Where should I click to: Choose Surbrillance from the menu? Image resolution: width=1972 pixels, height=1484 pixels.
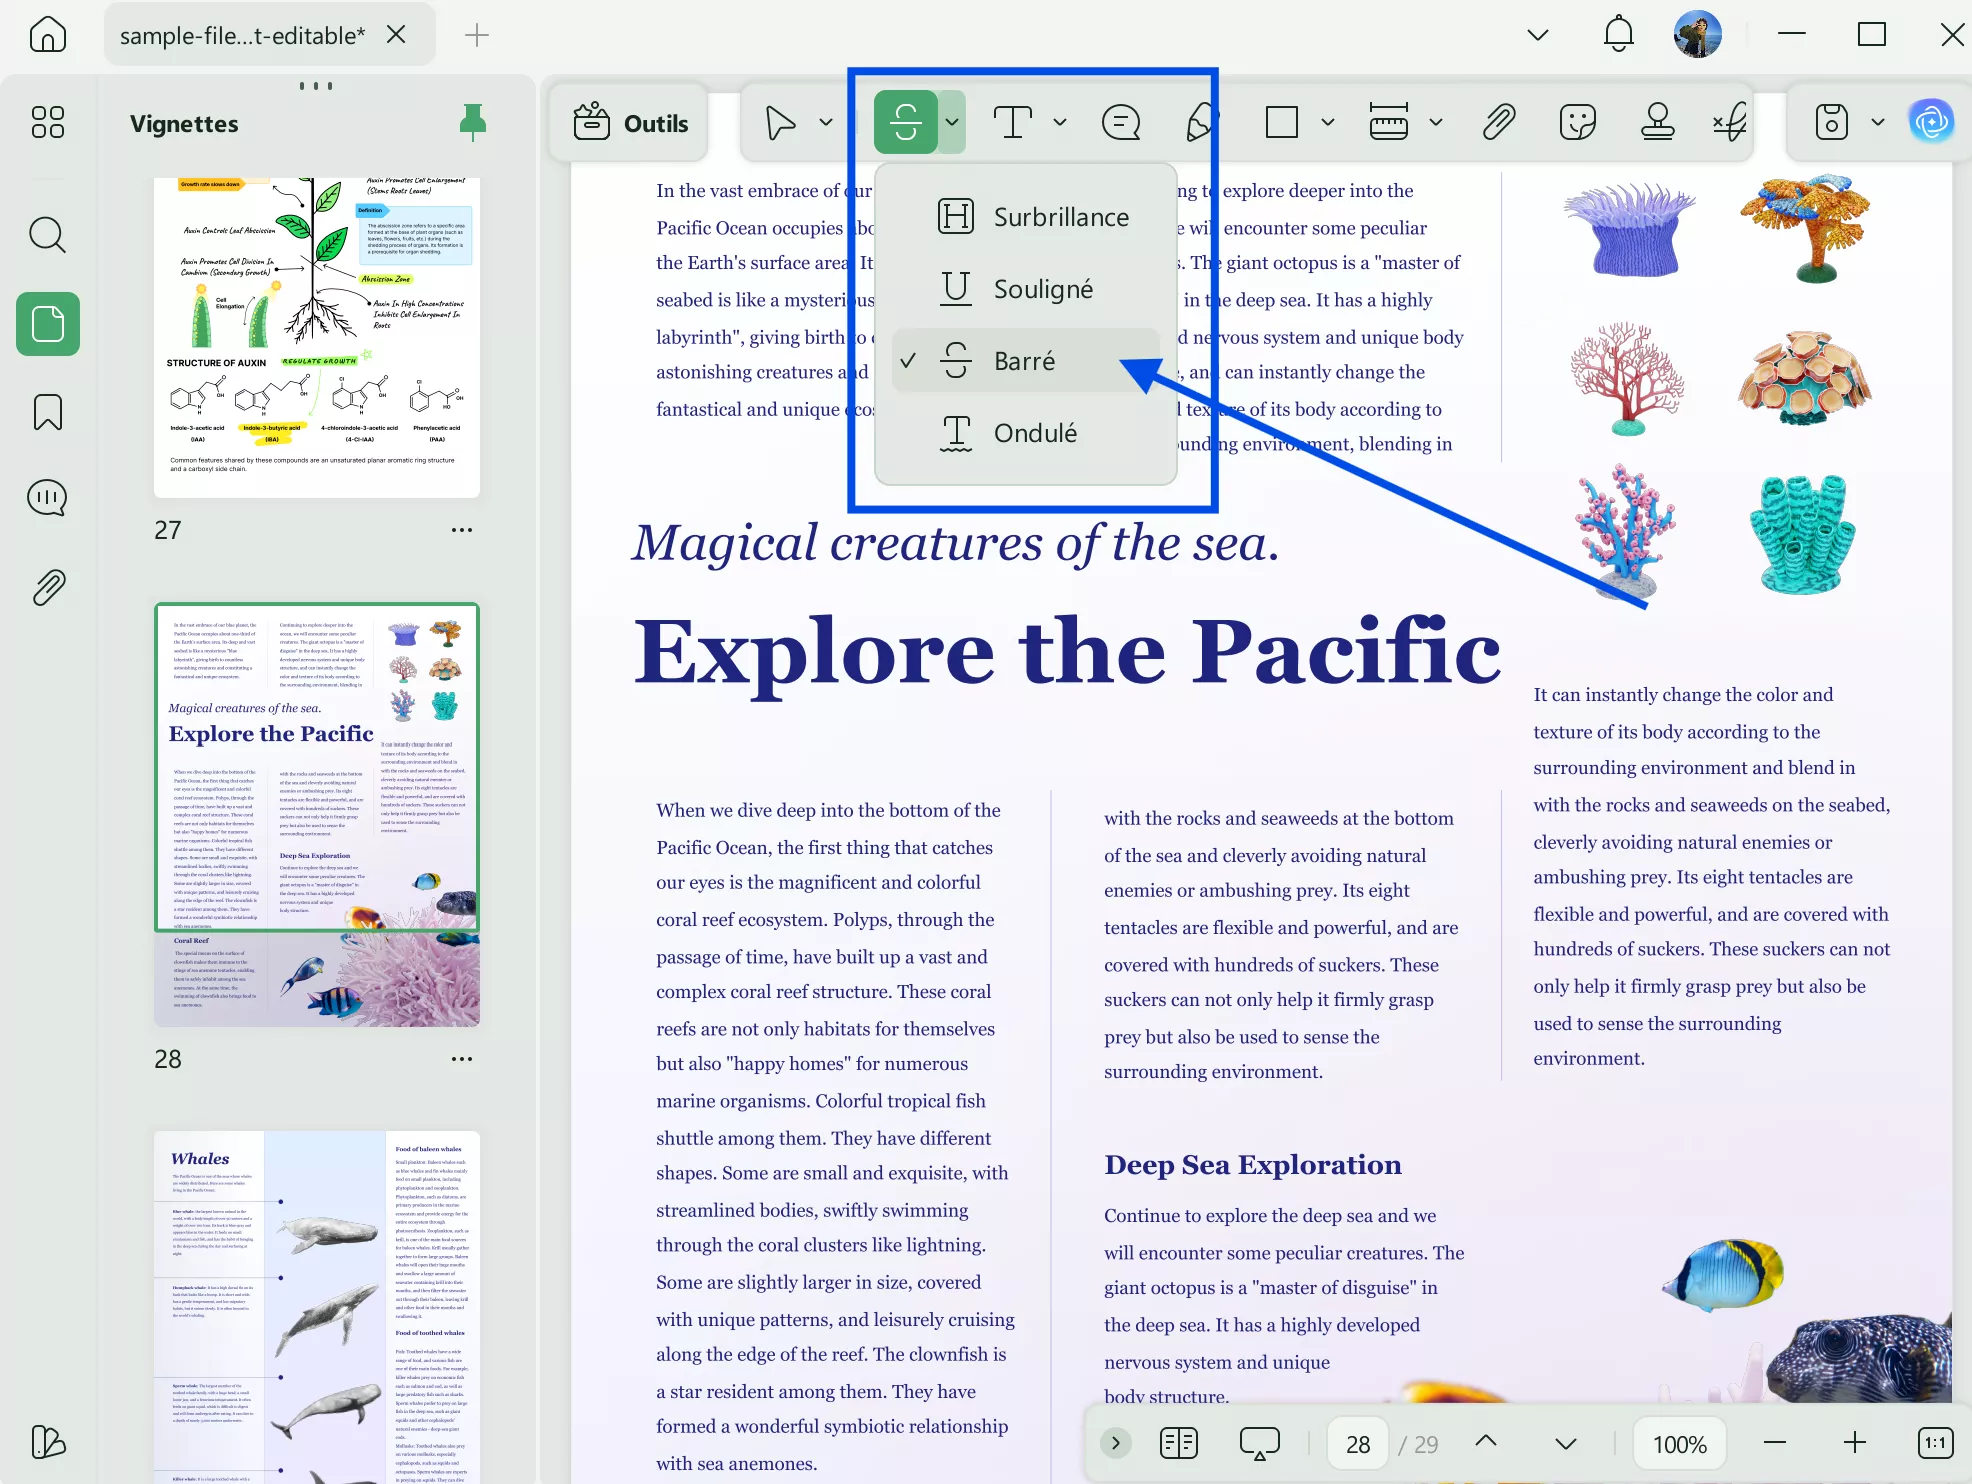(x=1060, y=217)
